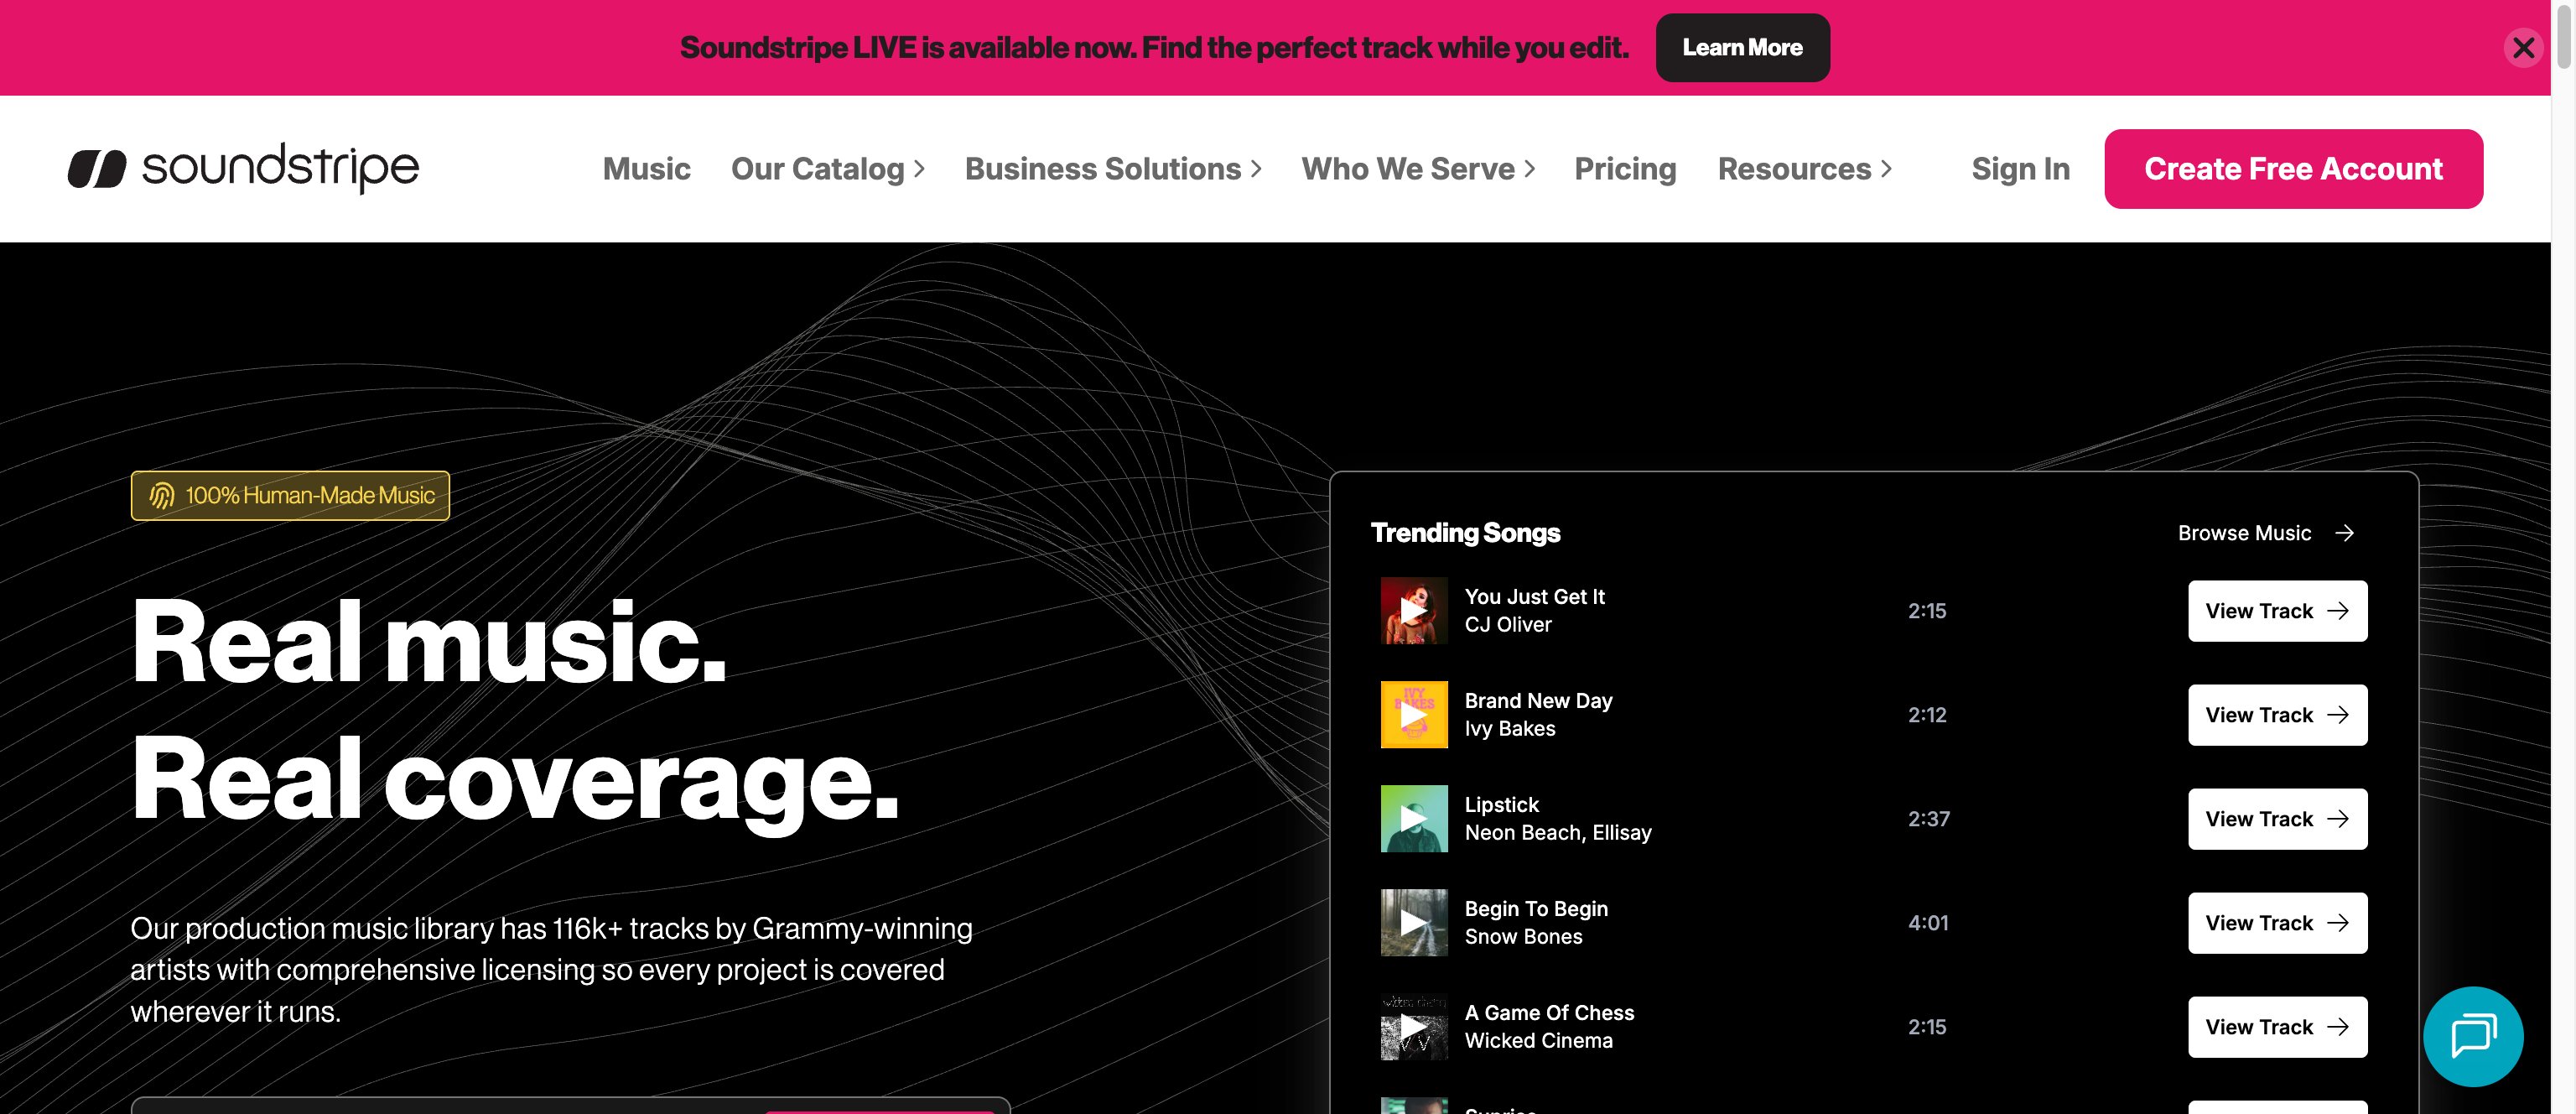Expand the Who We Serve menu
This screenshot has width=2576, height=1114.
1418,169
